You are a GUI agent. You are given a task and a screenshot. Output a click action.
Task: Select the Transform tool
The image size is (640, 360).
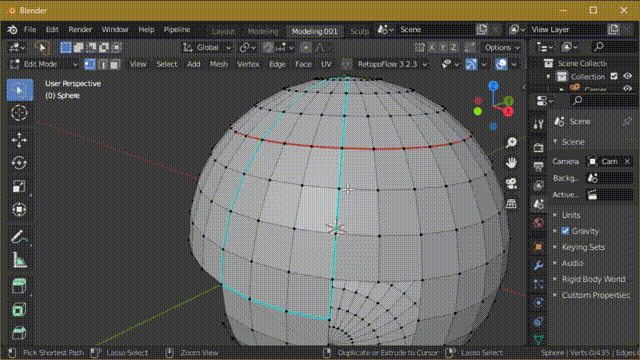click(x=19, y=209)
